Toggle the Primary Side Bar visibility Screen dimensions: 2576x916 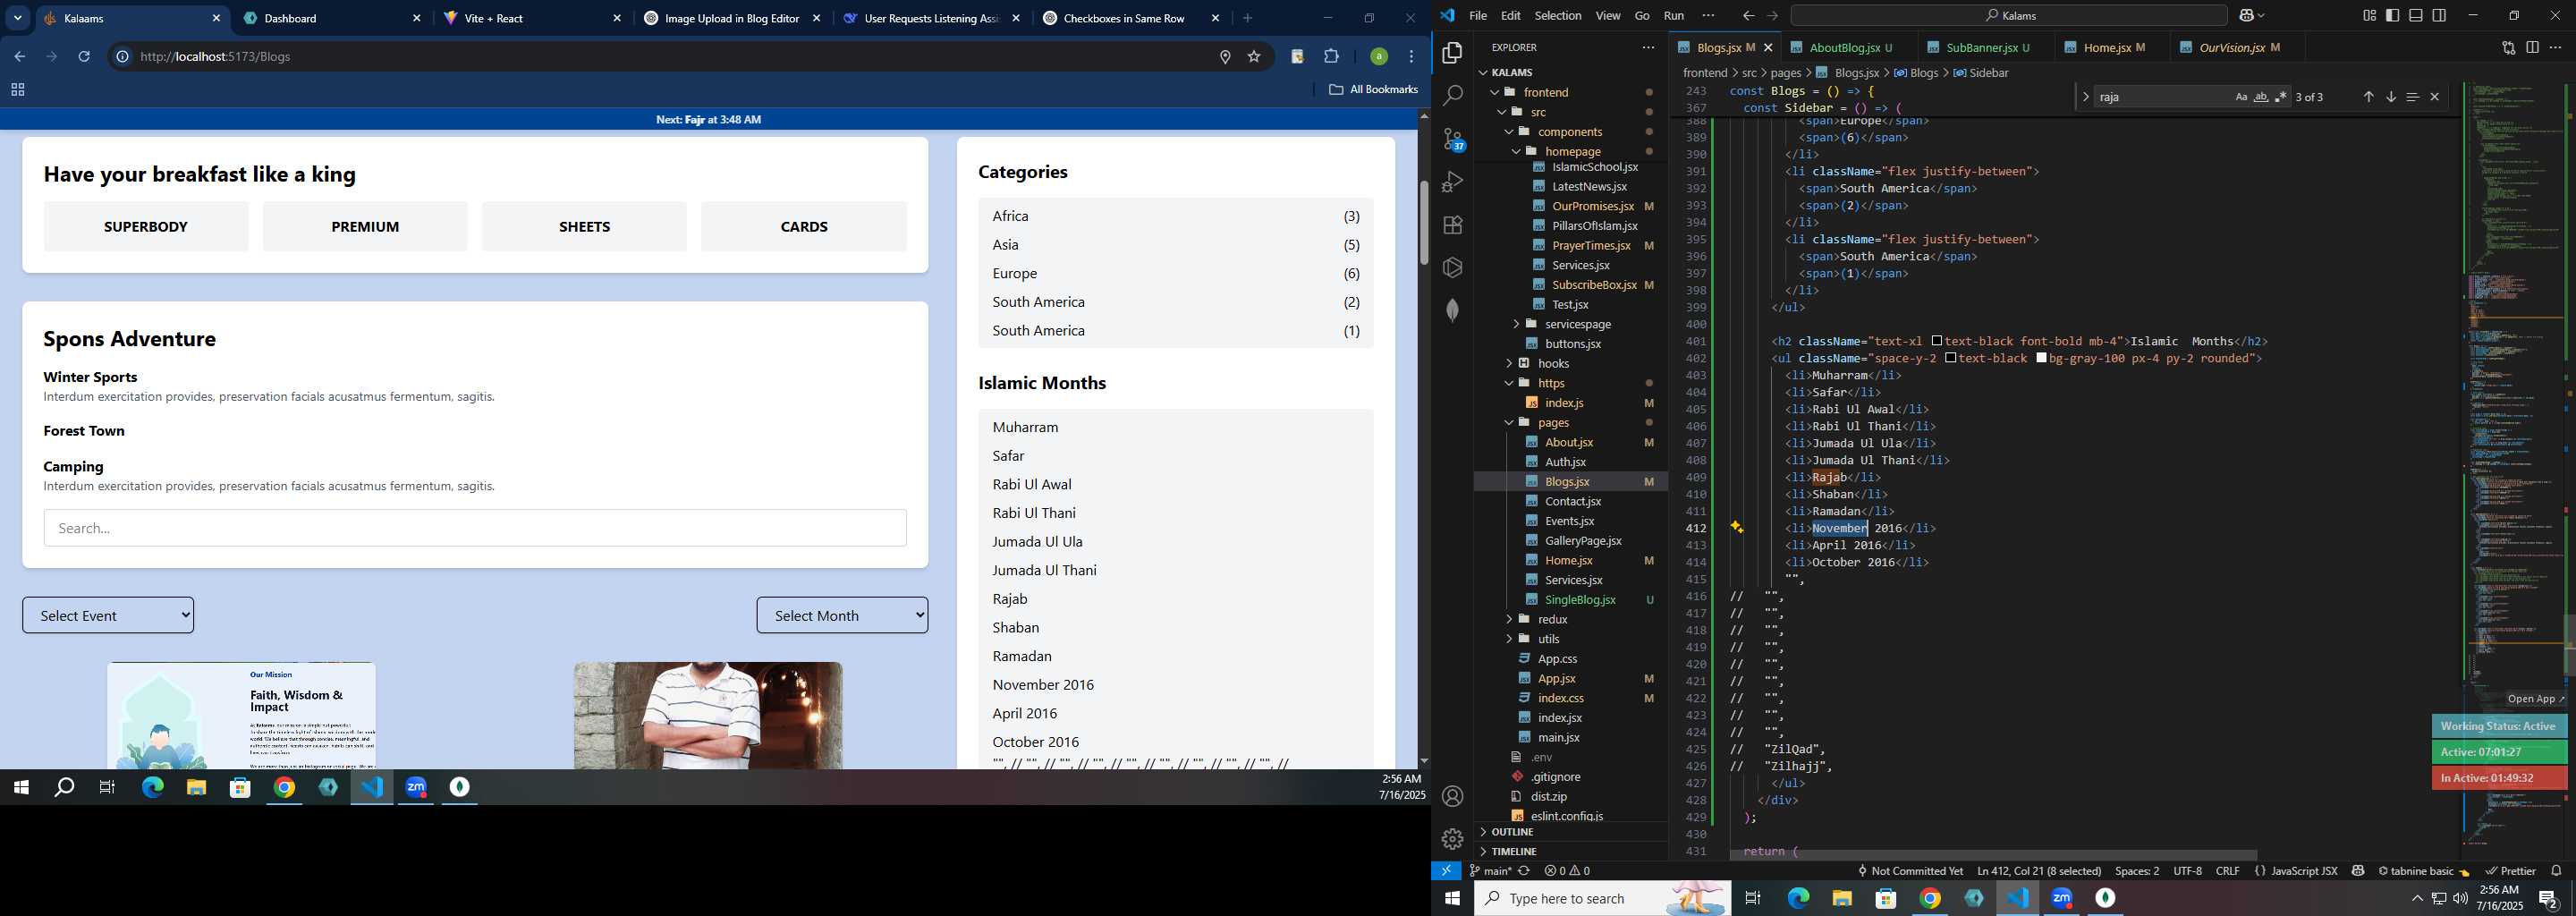[2392, 15]
